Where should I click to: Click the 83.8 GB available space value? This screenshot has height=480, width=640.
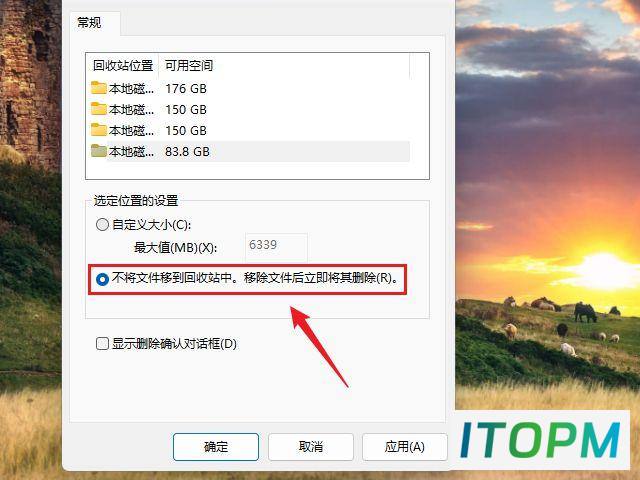point(187,152)
